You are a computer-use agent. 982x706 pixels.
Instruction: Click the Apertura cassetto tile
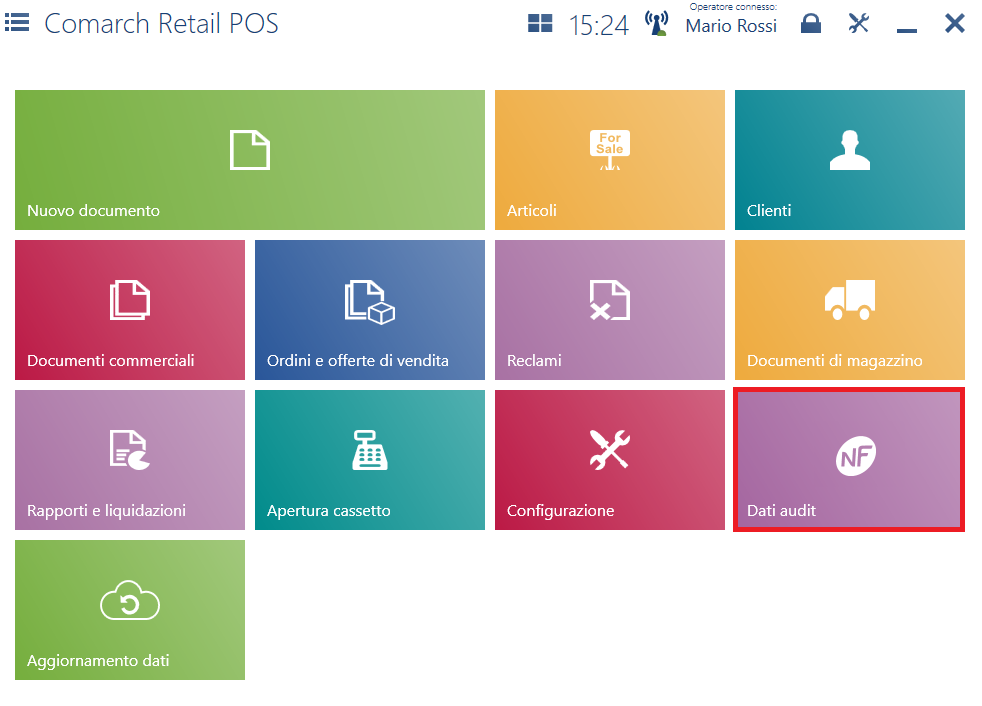(370, 460)
